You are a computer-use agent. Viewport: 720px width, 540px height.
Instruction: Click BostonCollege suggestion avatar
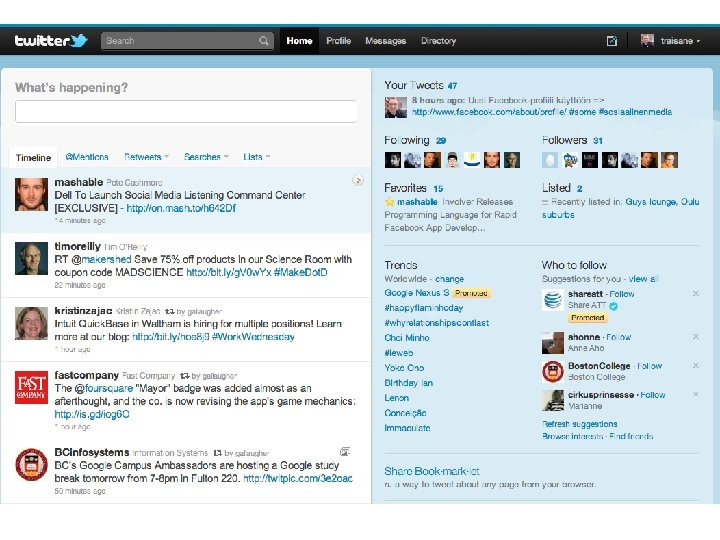[x=553, y=371]
